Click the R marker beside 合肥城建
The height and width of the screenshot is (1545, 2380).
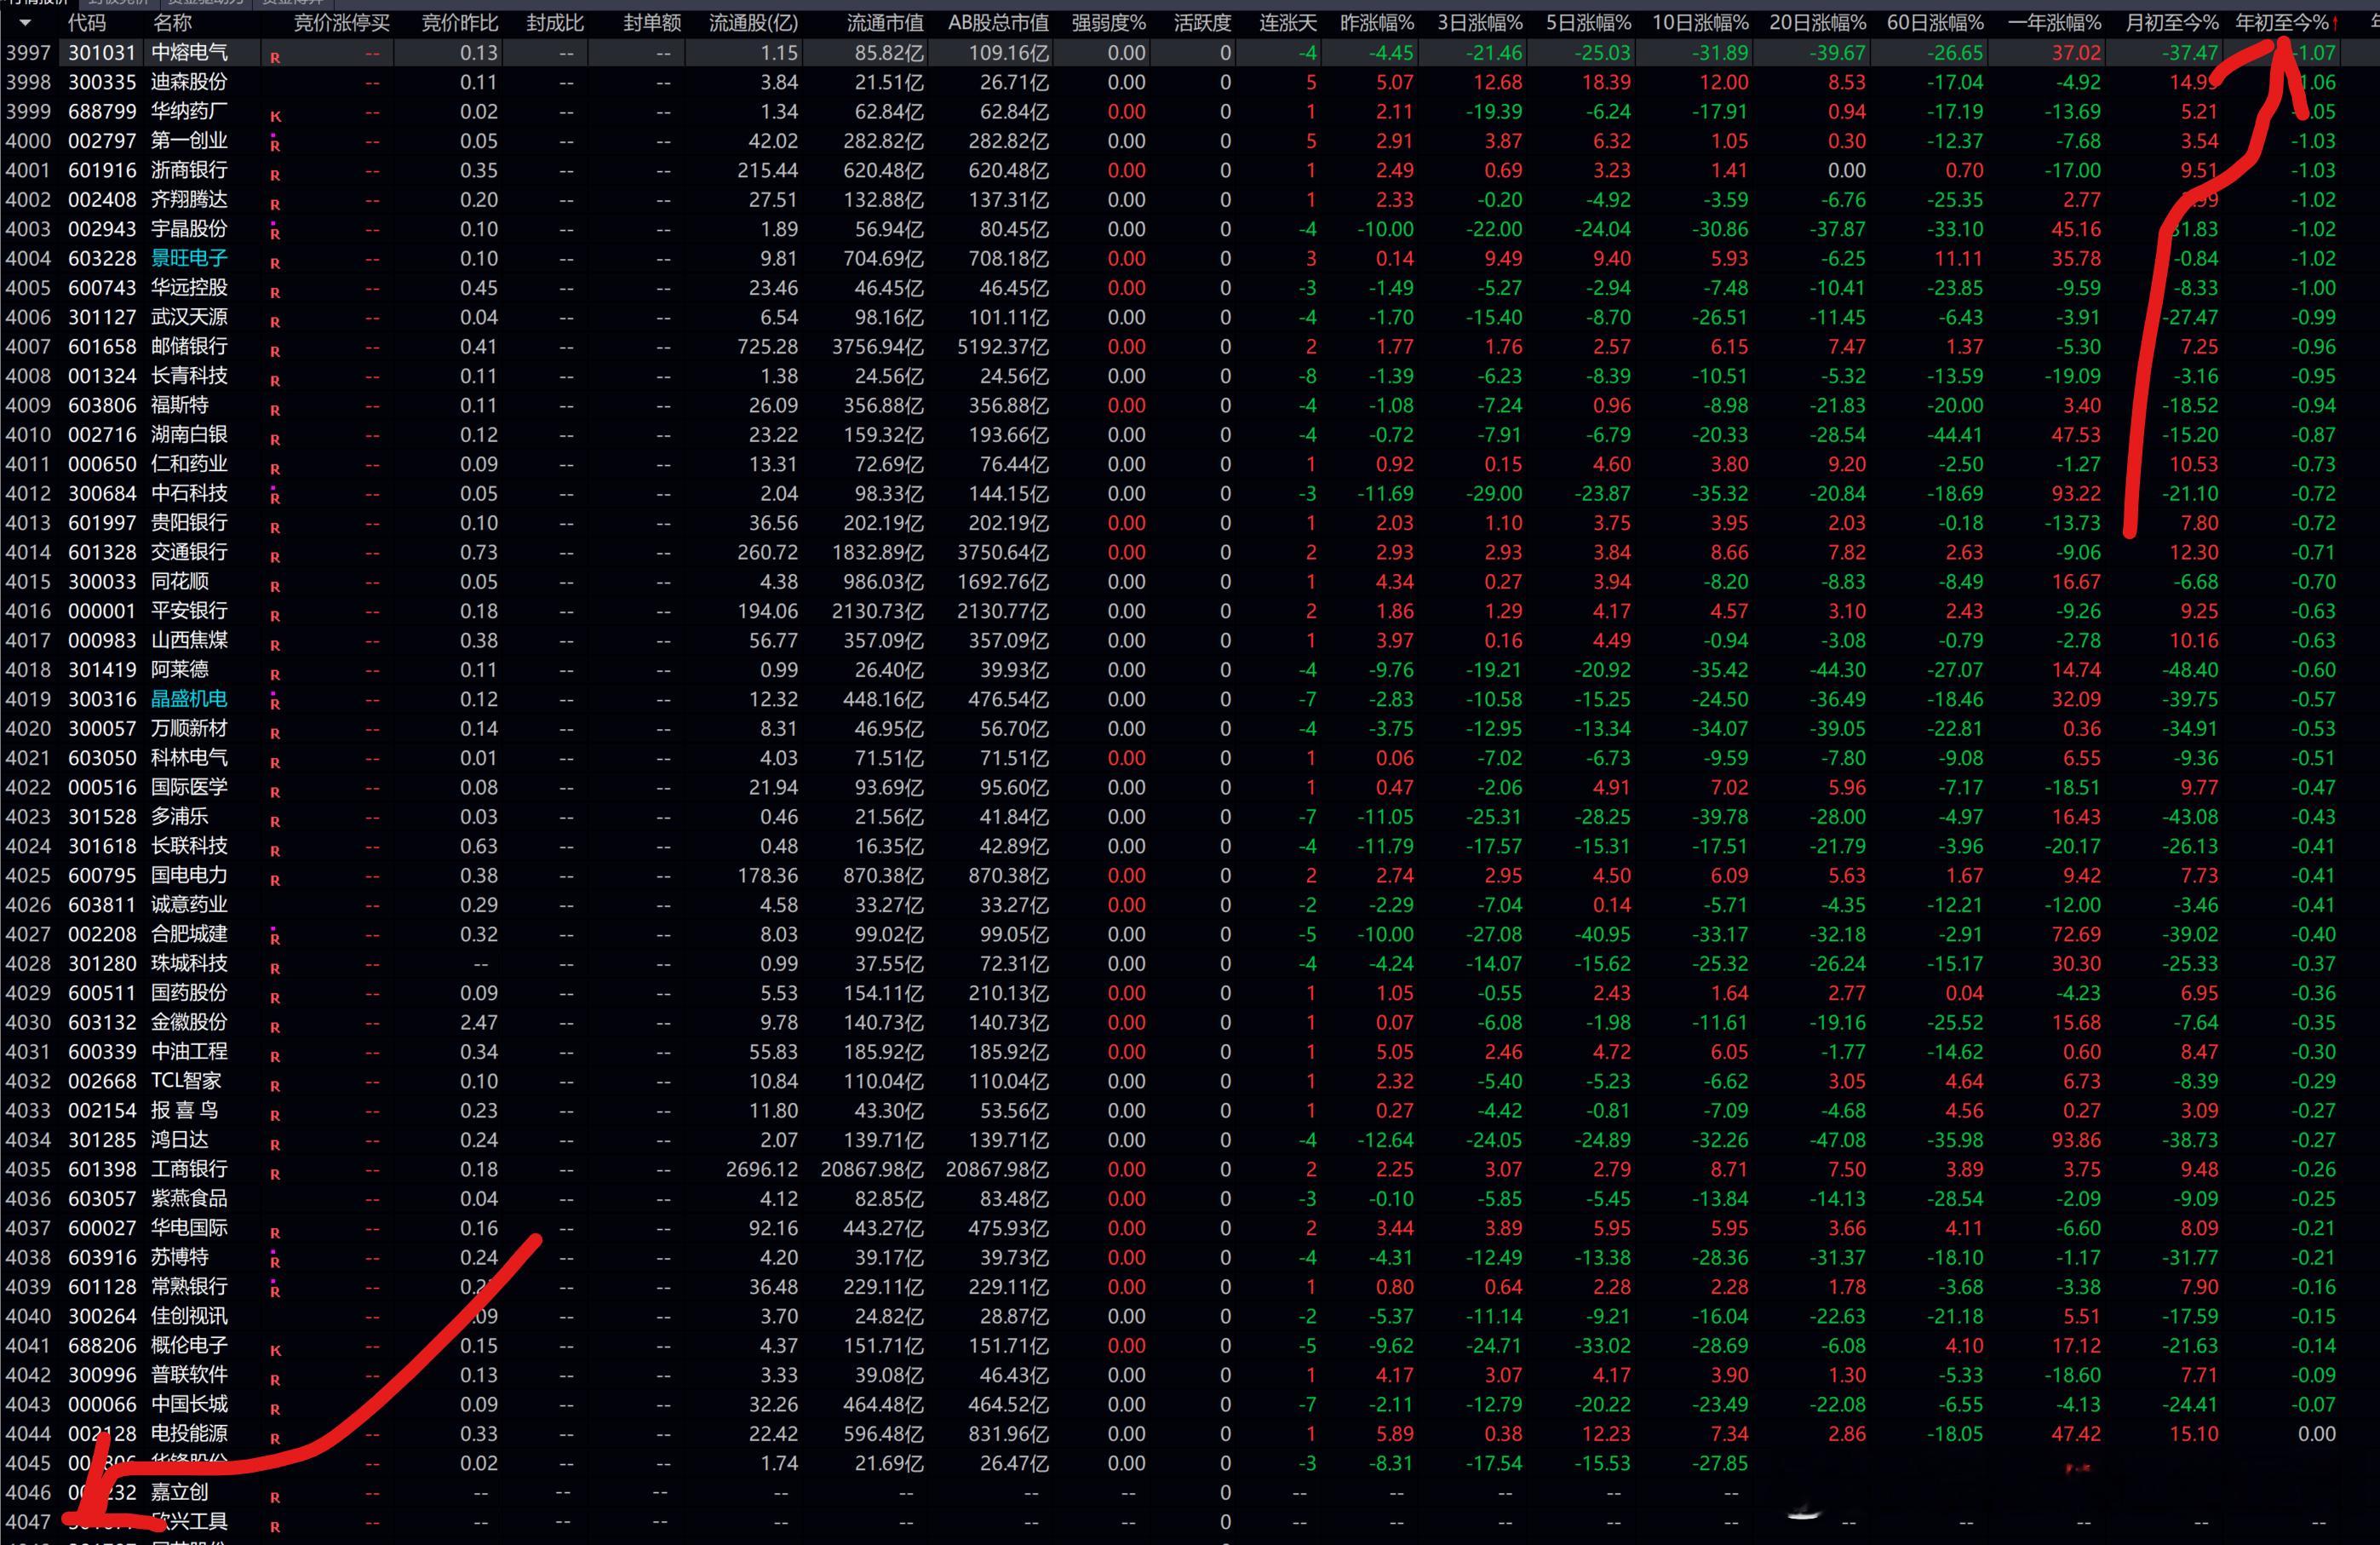tap(275, 937)
